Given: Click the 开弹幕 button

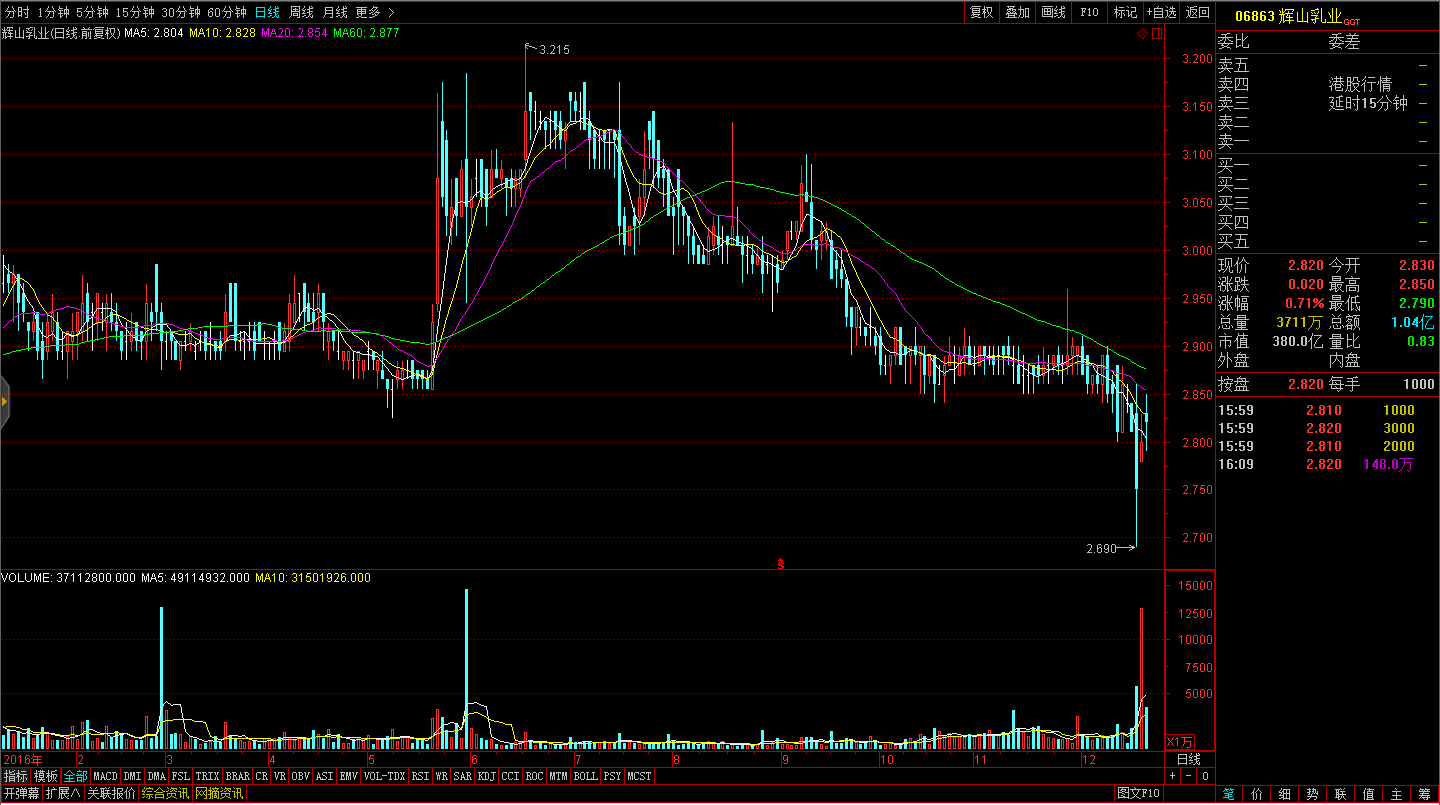Looking at the screenshot, I should [x=21, y=794].
